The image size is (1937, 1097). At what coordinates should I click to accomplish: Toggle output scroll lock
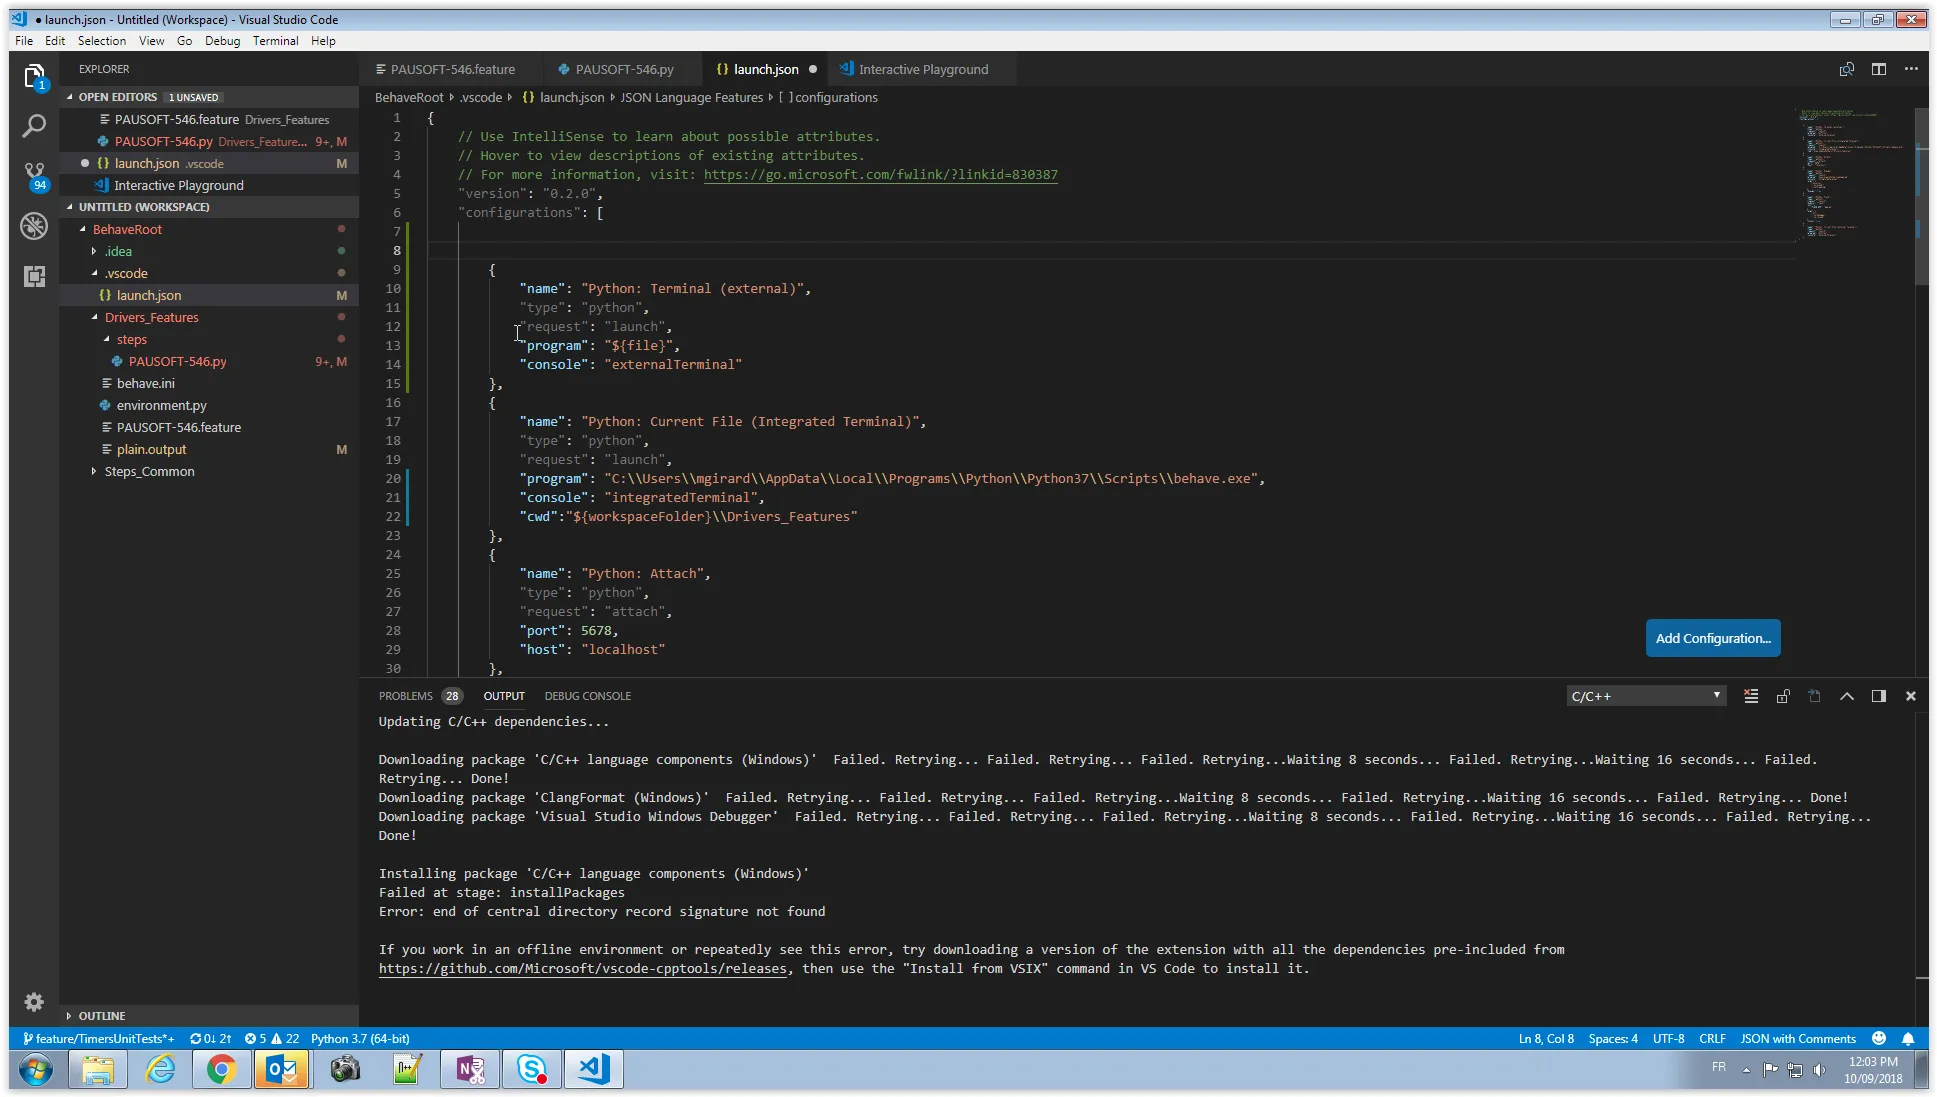tap(1783, 696)
